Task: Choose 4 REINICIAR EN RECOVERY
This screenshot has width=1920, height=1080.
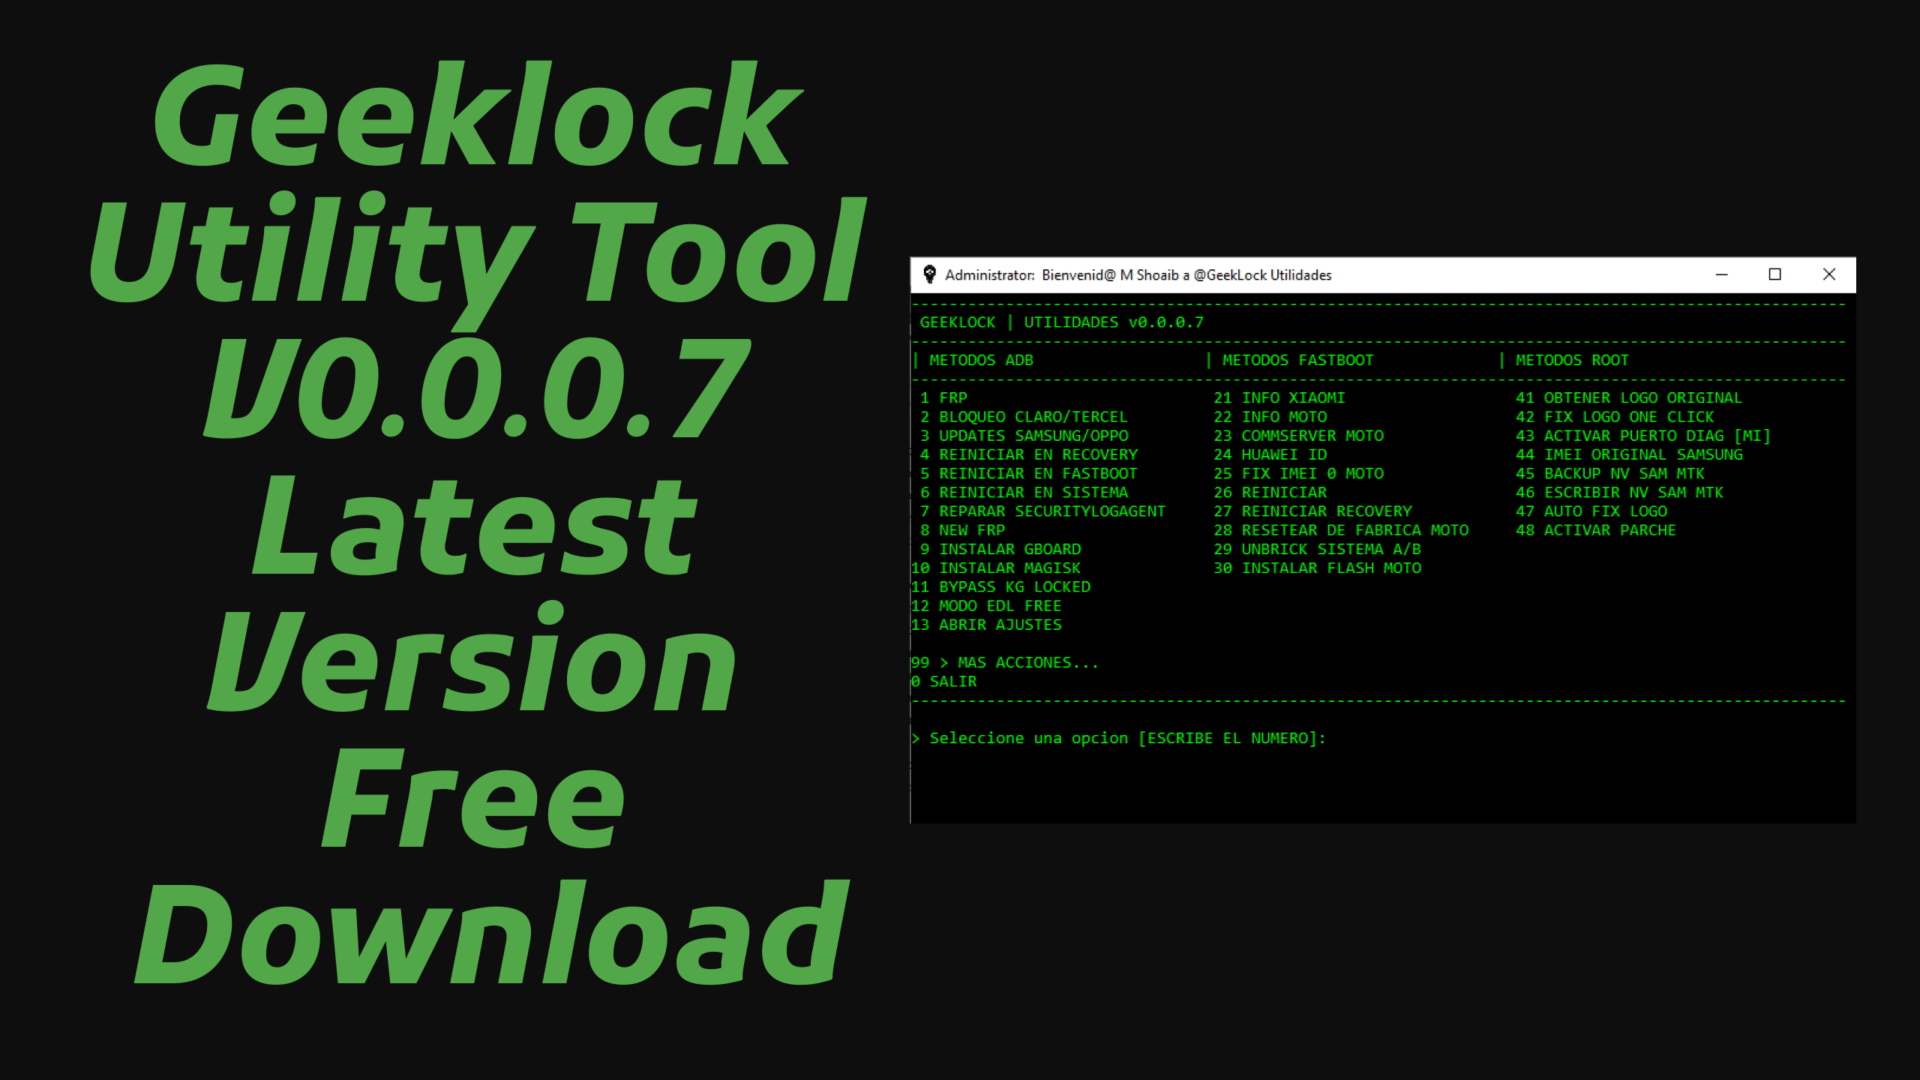Action: click(x=1031, y=454)
